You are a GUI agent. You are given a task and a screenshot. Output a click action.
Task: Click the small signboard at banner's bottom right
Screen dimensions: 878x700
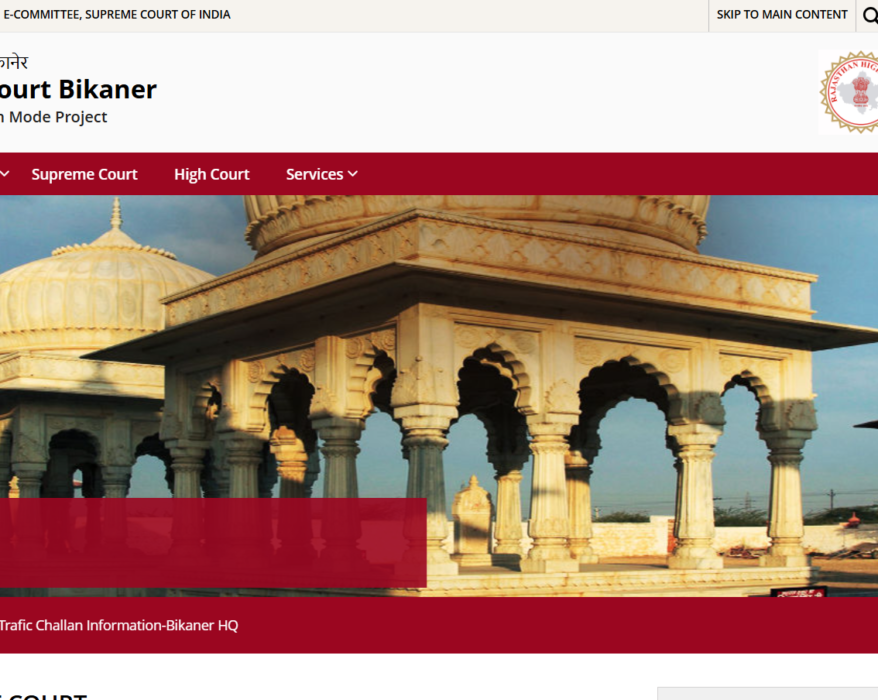pos(799,591)
